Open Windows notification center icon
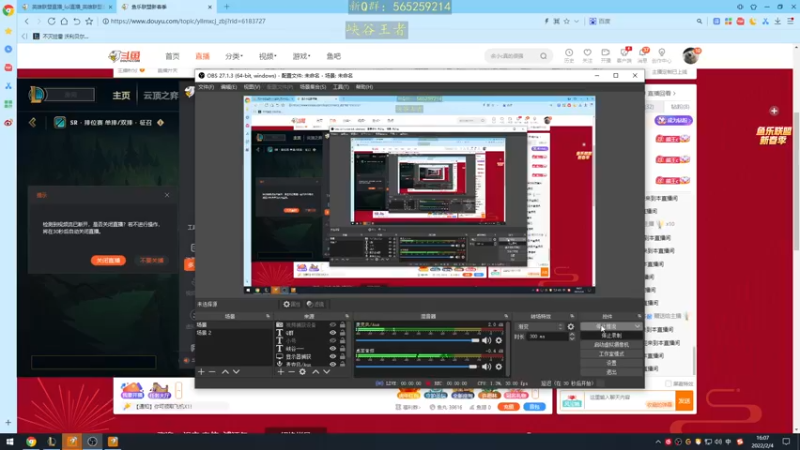Viewport: 800px width, 450px height. click(786, 441)
